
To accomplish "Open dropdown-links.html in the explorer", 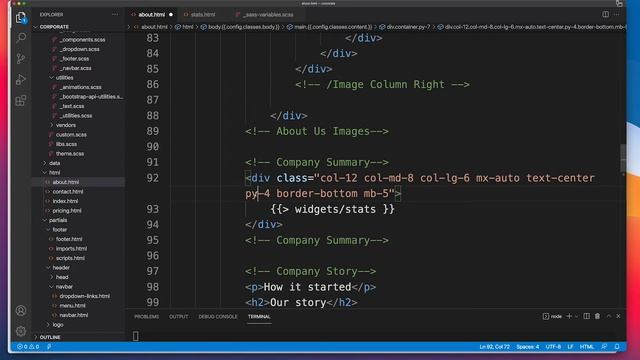I will coord(84,296).
